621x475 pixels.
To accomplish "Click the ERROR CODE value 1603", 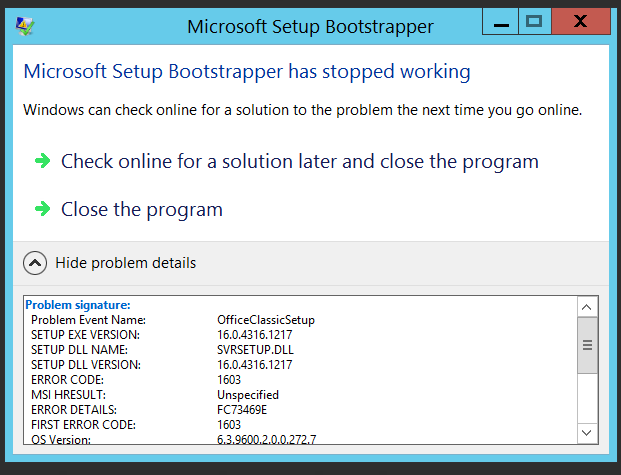I will pyautogui.click(x=229, y=380).
